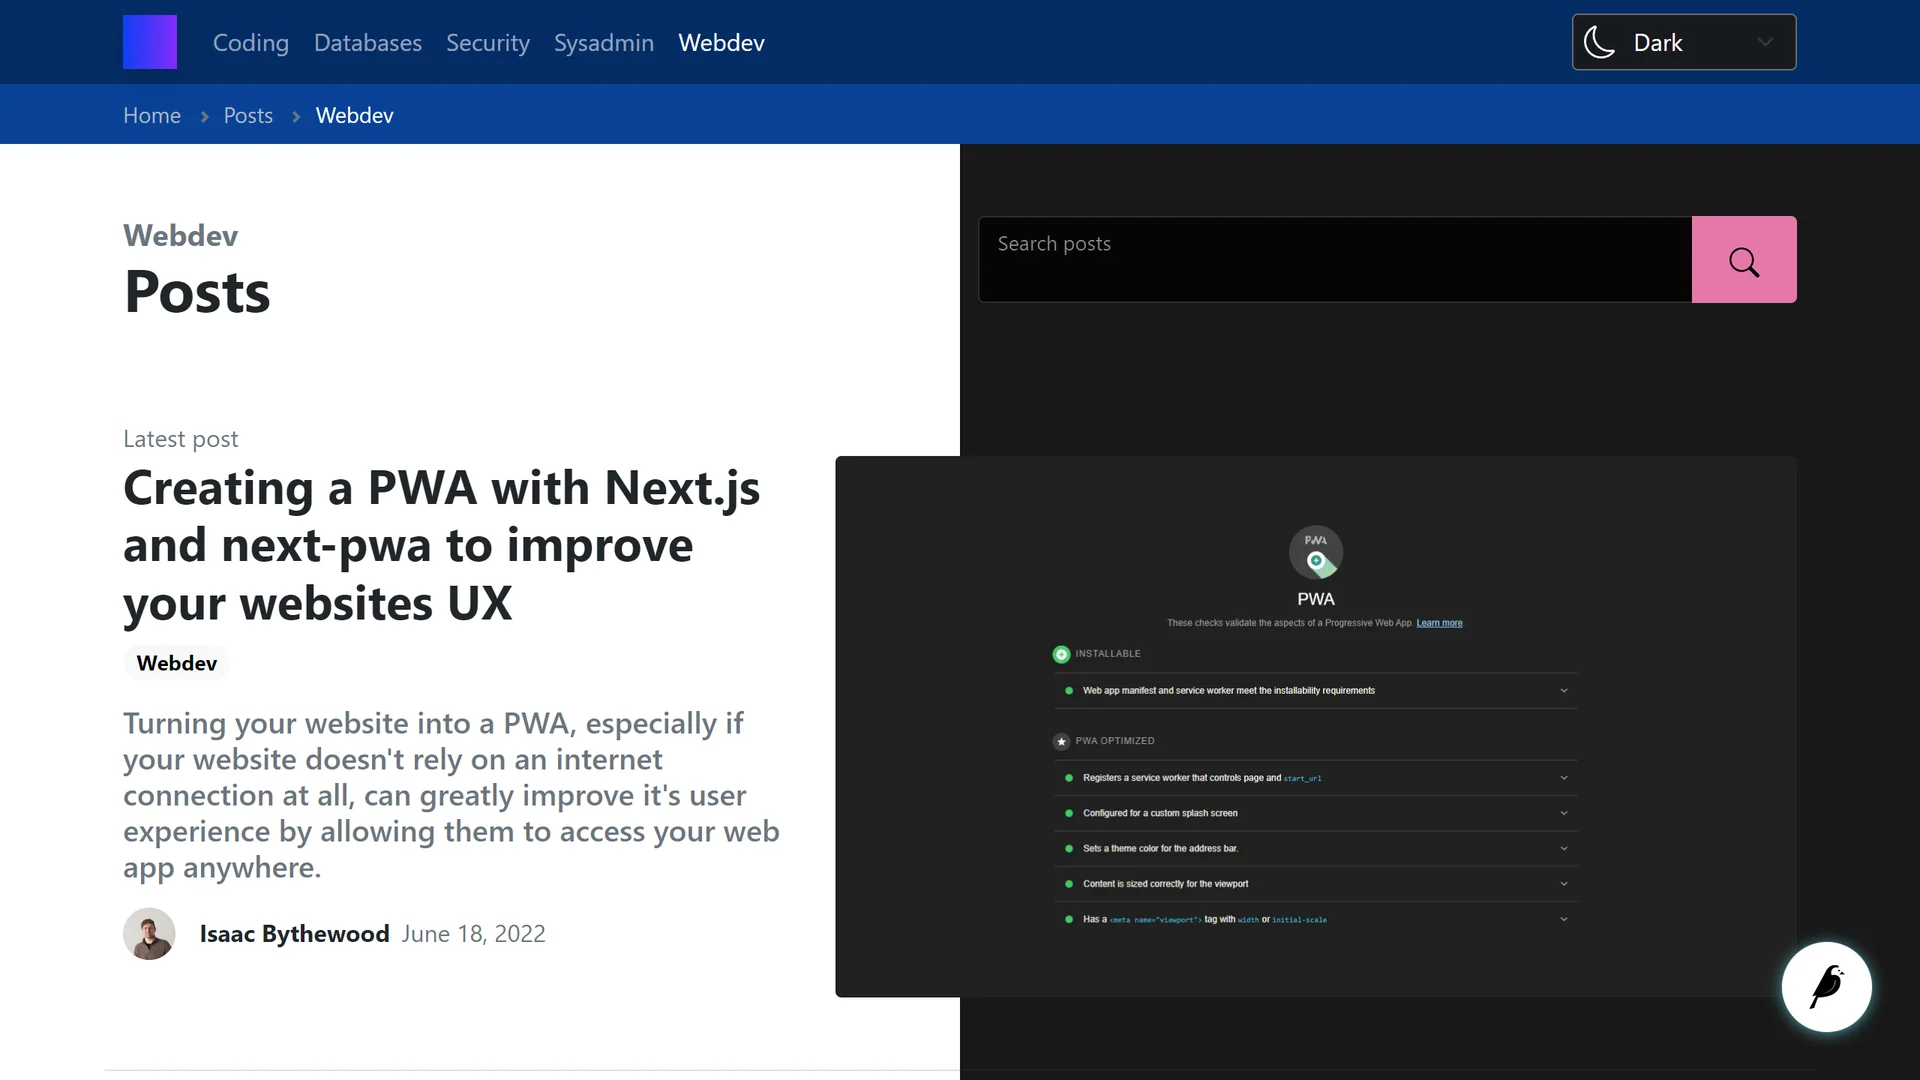Select the Webdev navigation menu item
Viewport: 1920px width, 1080px height.
720,42
